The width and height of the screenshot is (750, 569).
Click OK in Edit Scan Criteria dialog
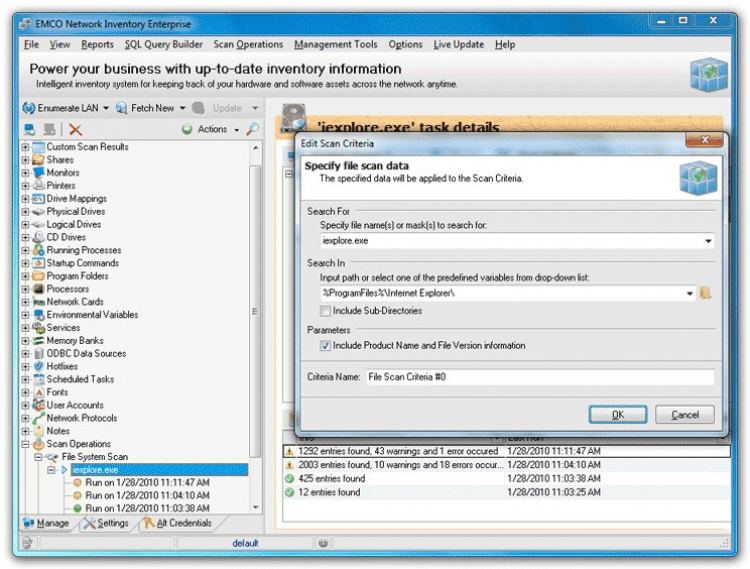coord(618,415)
